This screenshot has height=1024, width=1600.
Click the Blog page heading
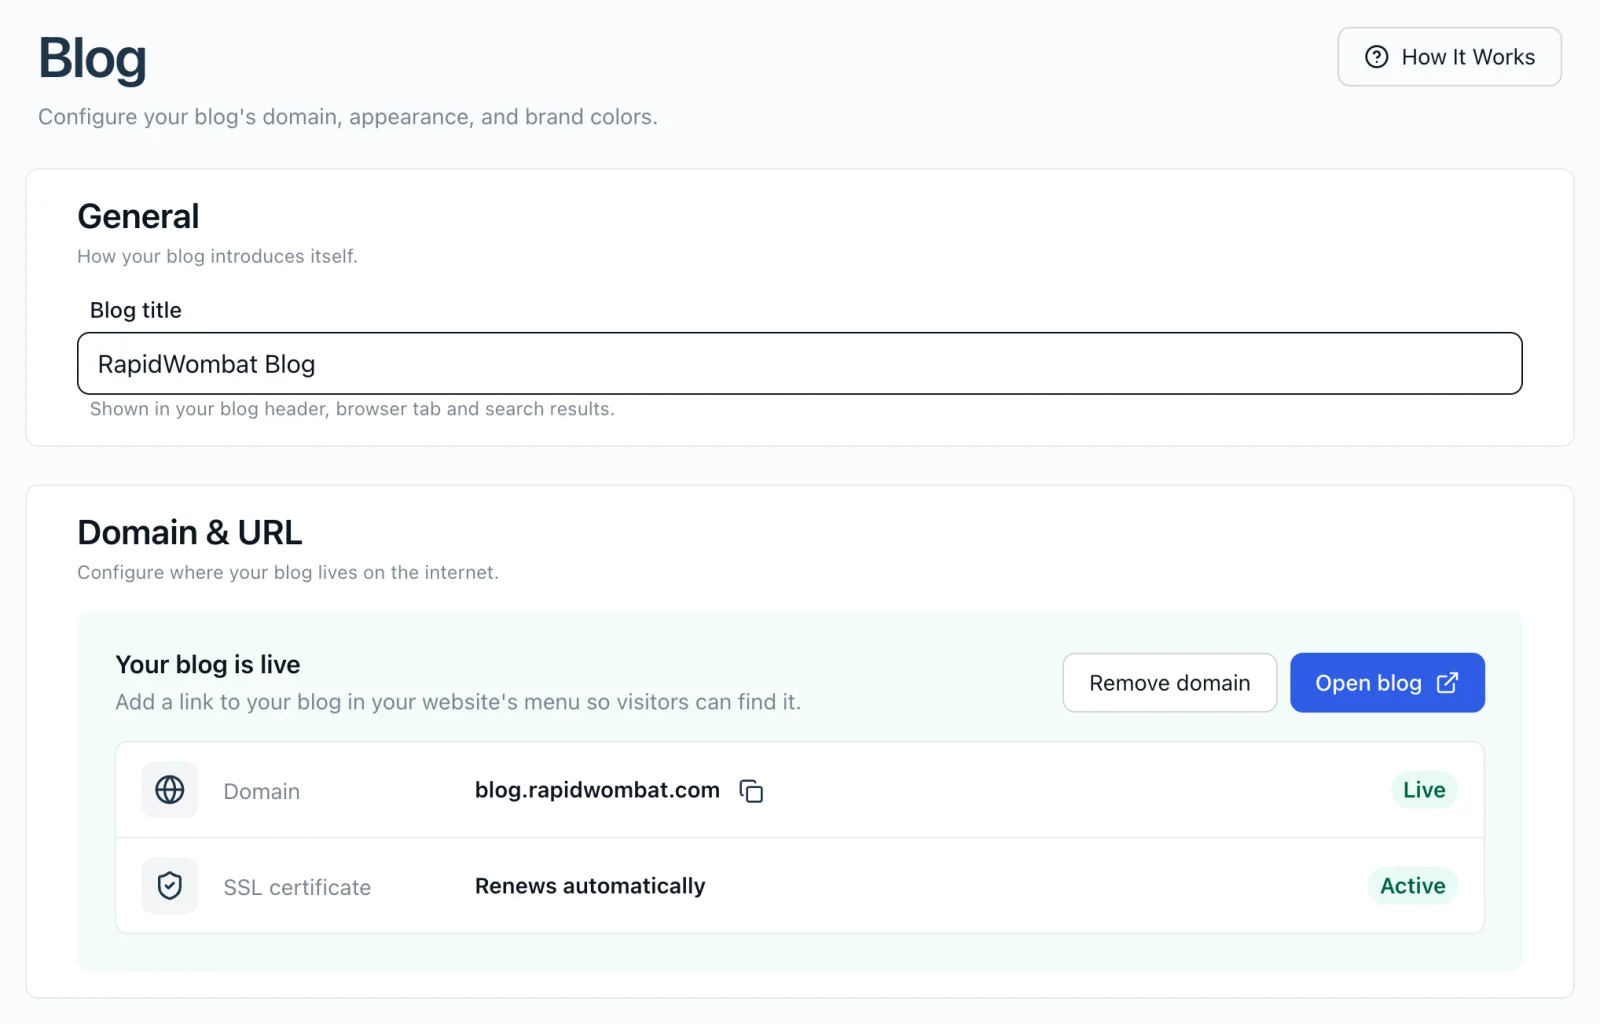click(x=92, y=58)
